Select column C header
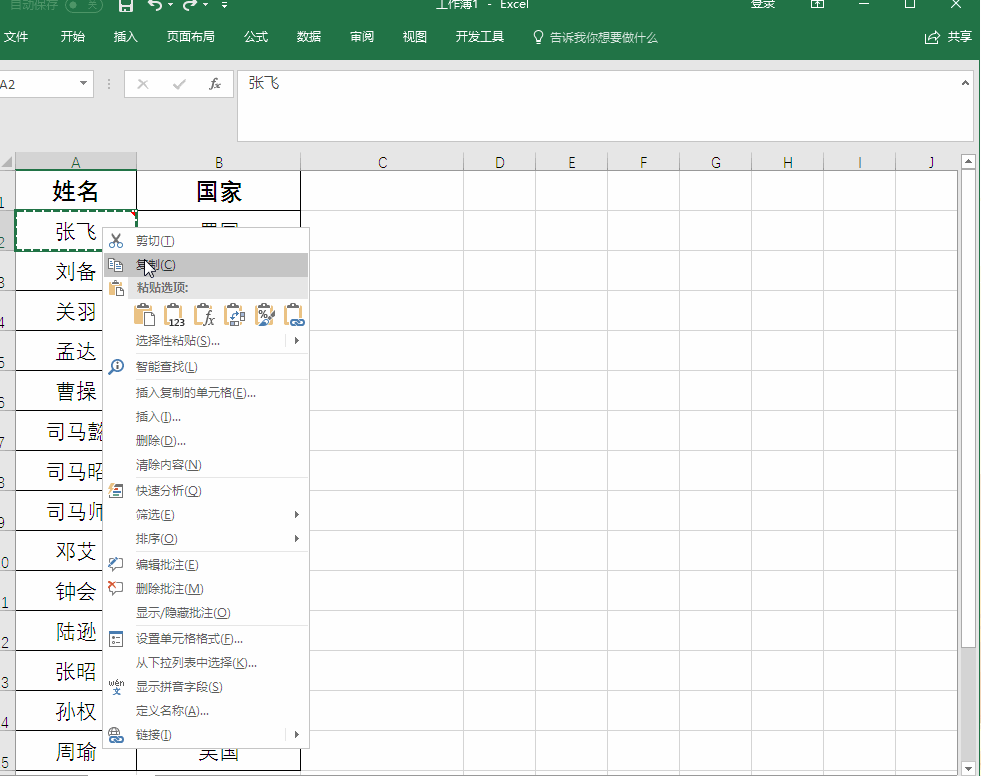 382,162
